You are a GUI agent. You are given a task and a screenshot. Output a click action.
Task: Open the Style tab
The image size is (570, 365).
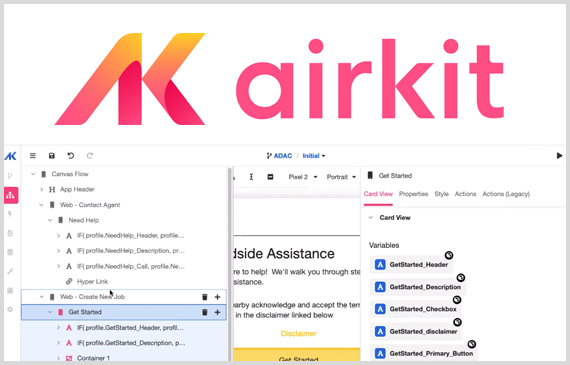(x=441, y=194)
